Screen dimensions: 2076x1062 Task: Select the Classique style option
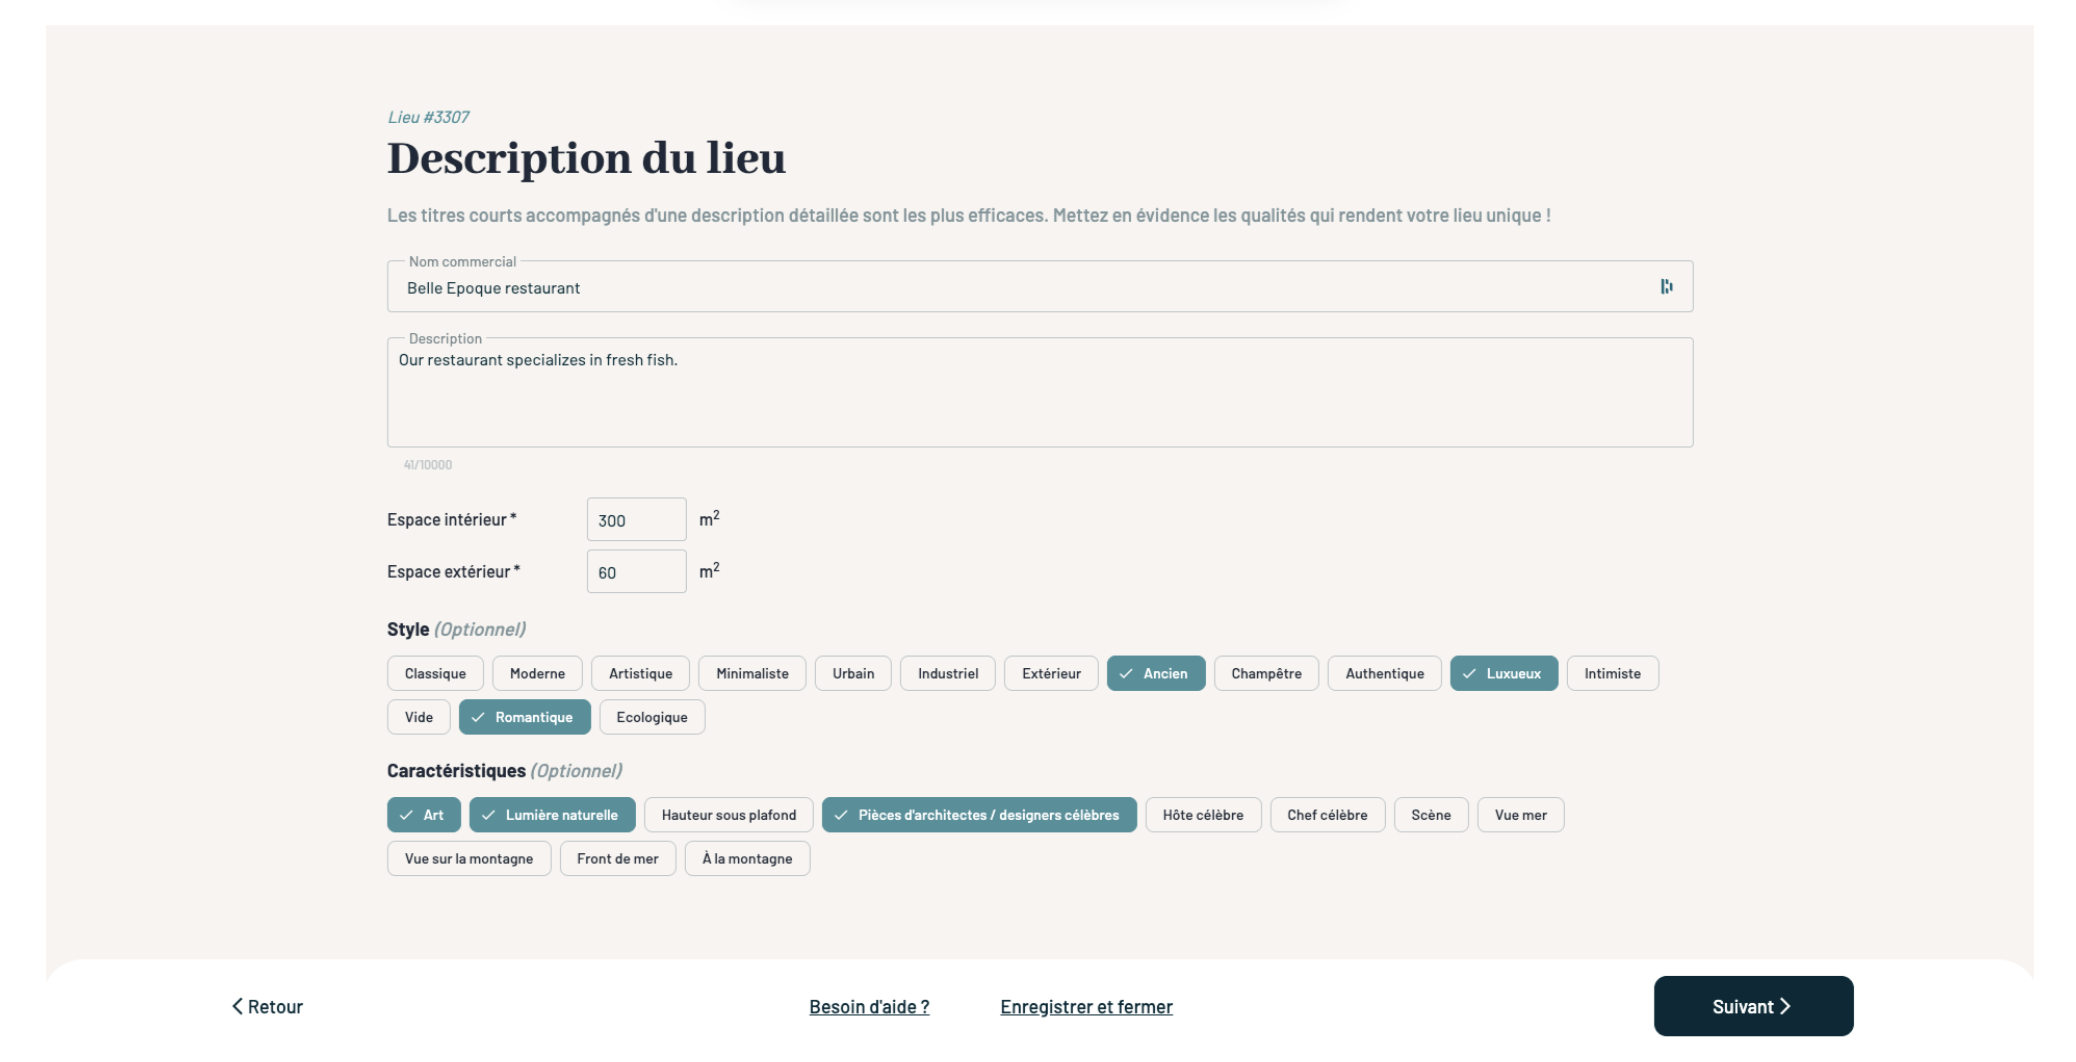(x=435, y=673)
